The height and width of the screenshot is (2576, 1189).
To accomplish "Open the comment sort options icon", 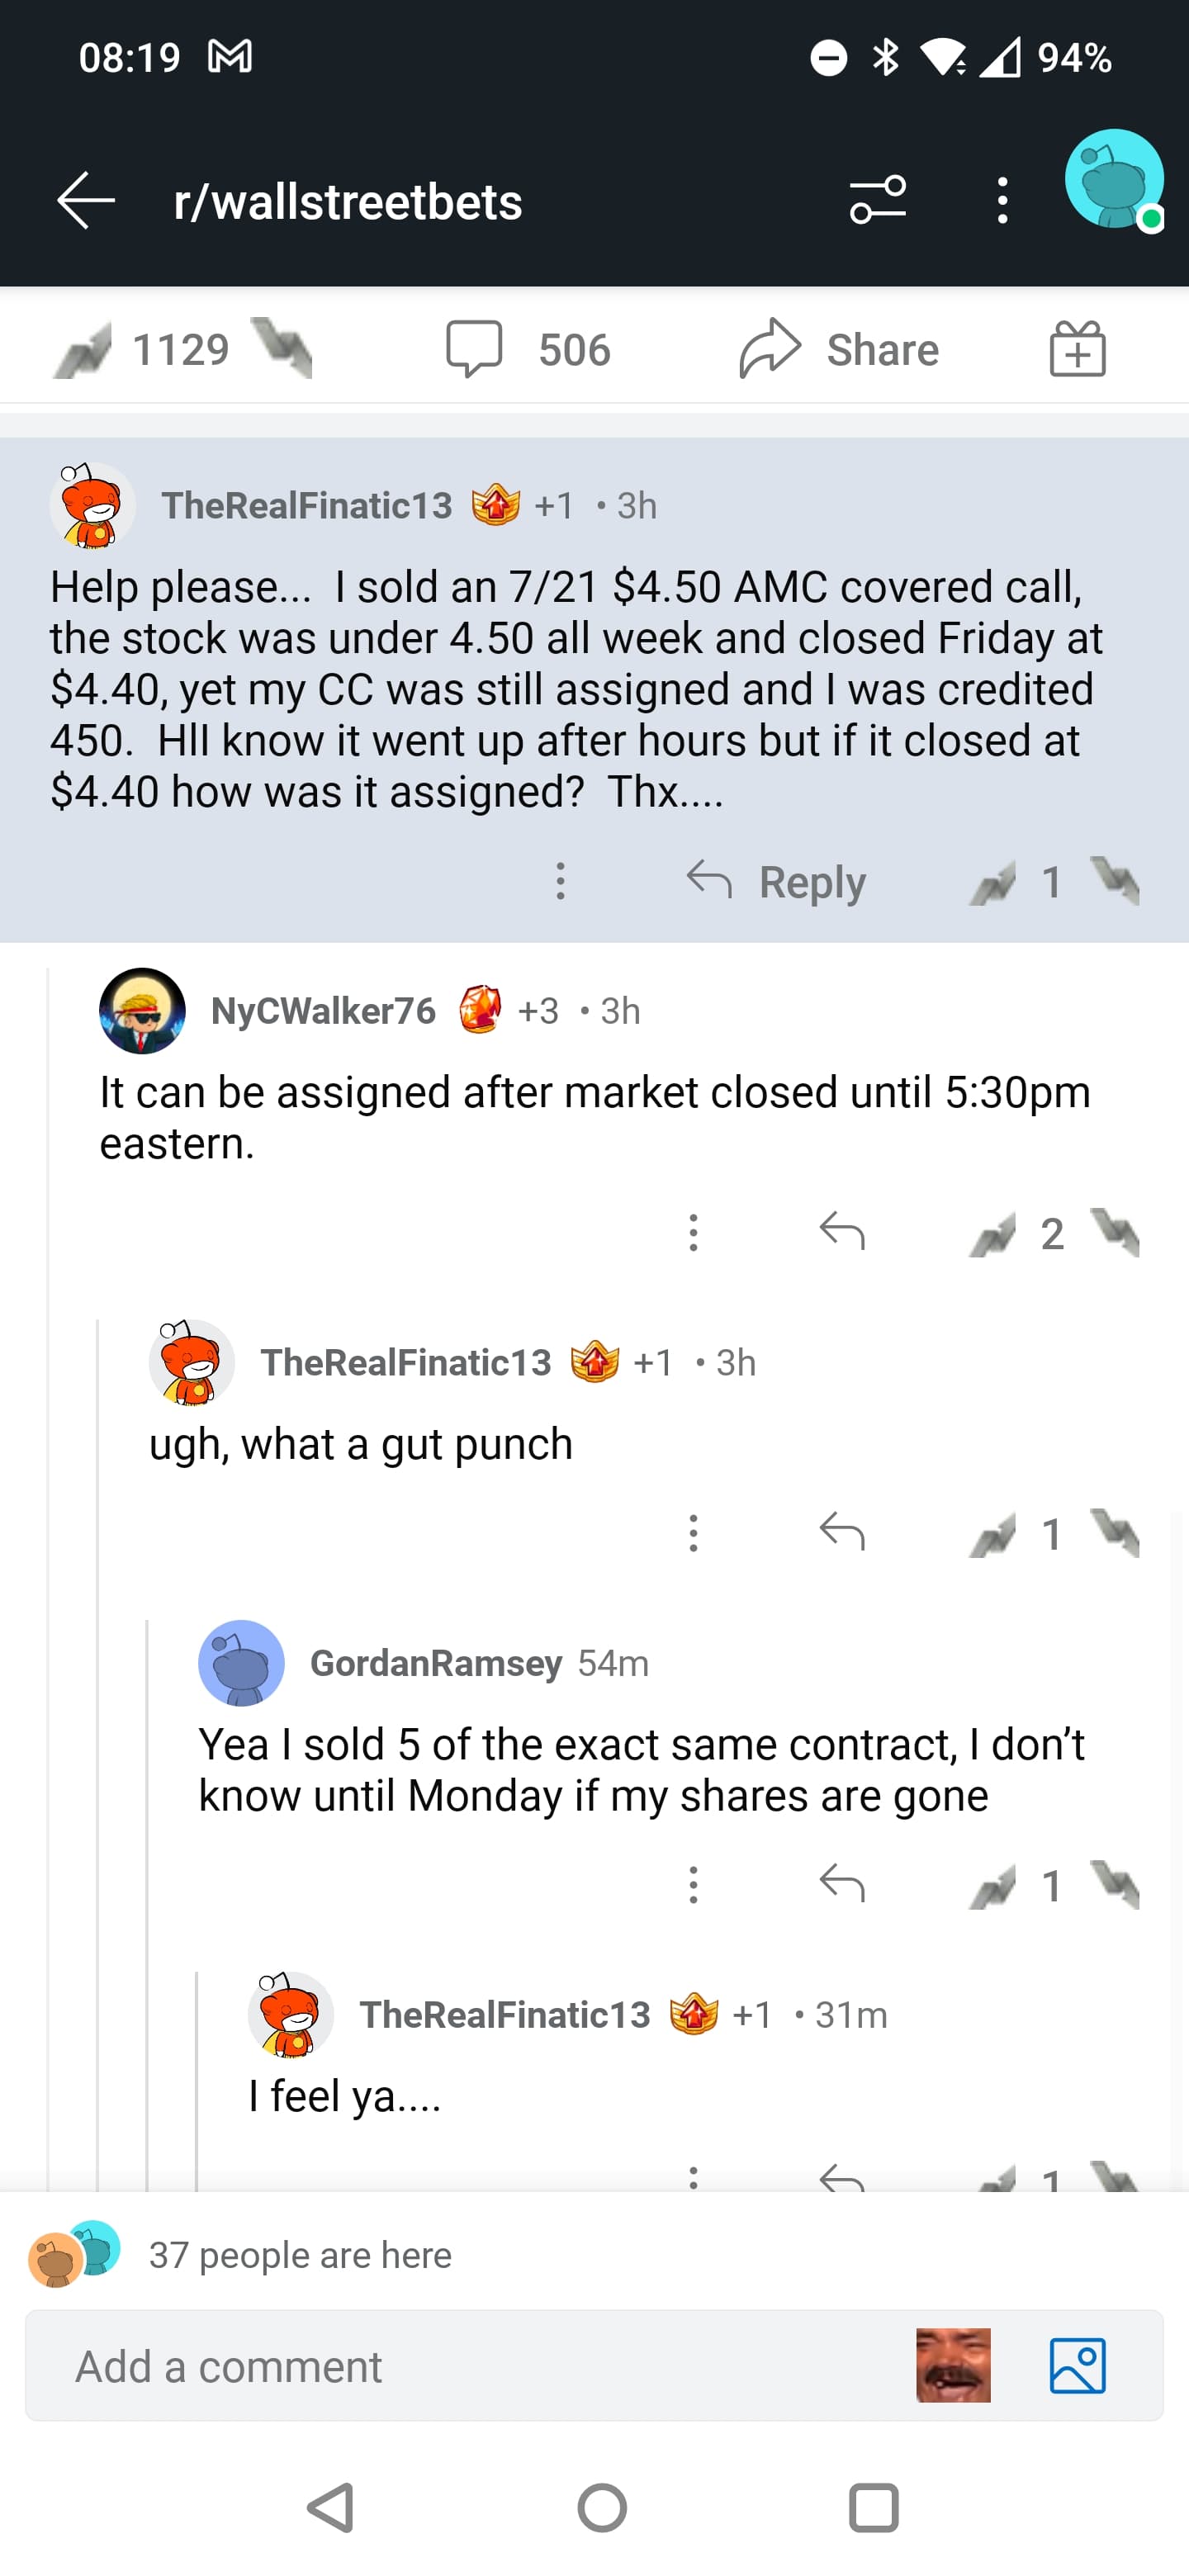I will pyautogui.click(x=877, y=200).
